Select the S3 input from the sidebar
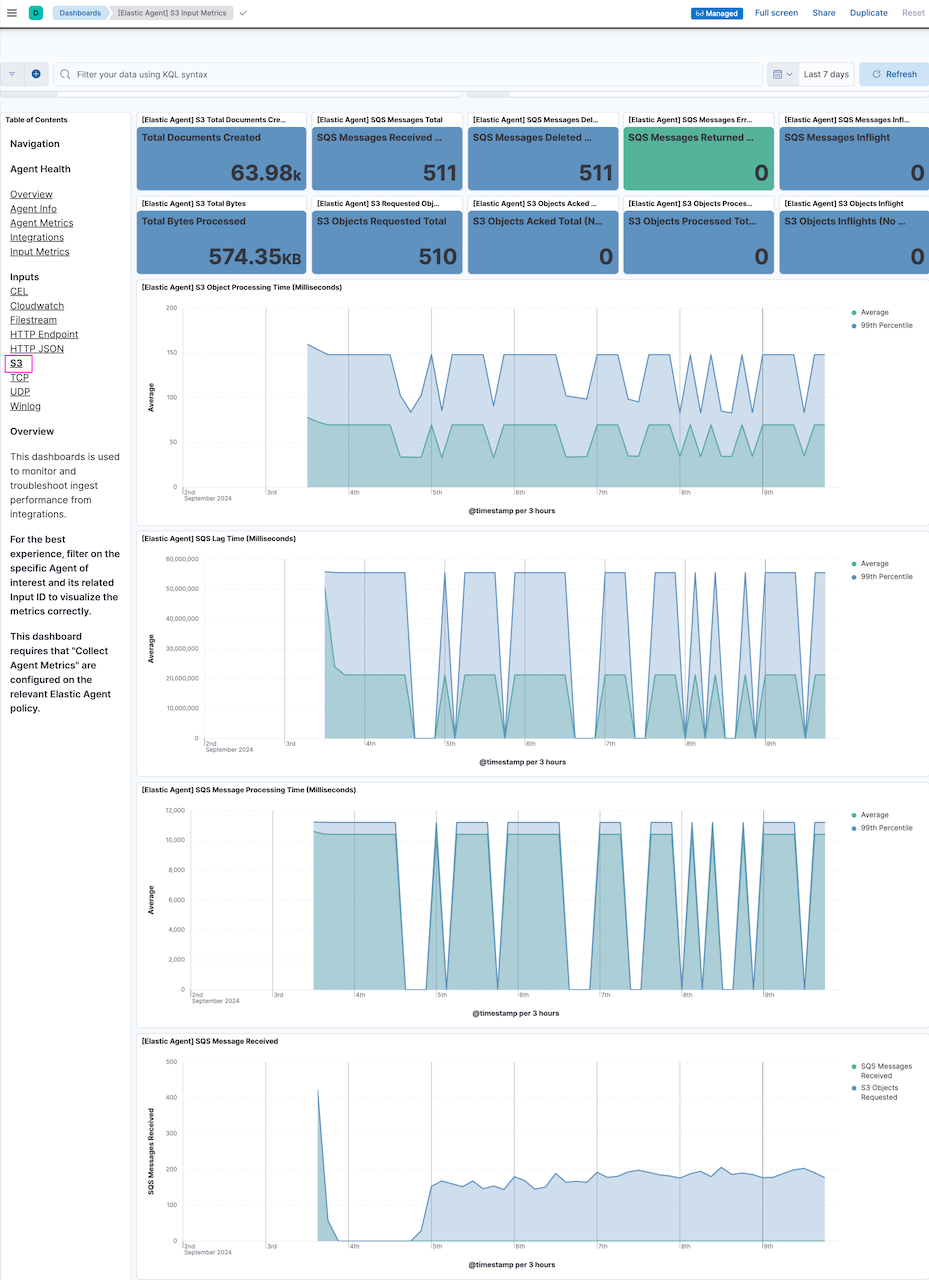Image resolution: width=929 pixels, height=1280 pixels. pos(18,363)
